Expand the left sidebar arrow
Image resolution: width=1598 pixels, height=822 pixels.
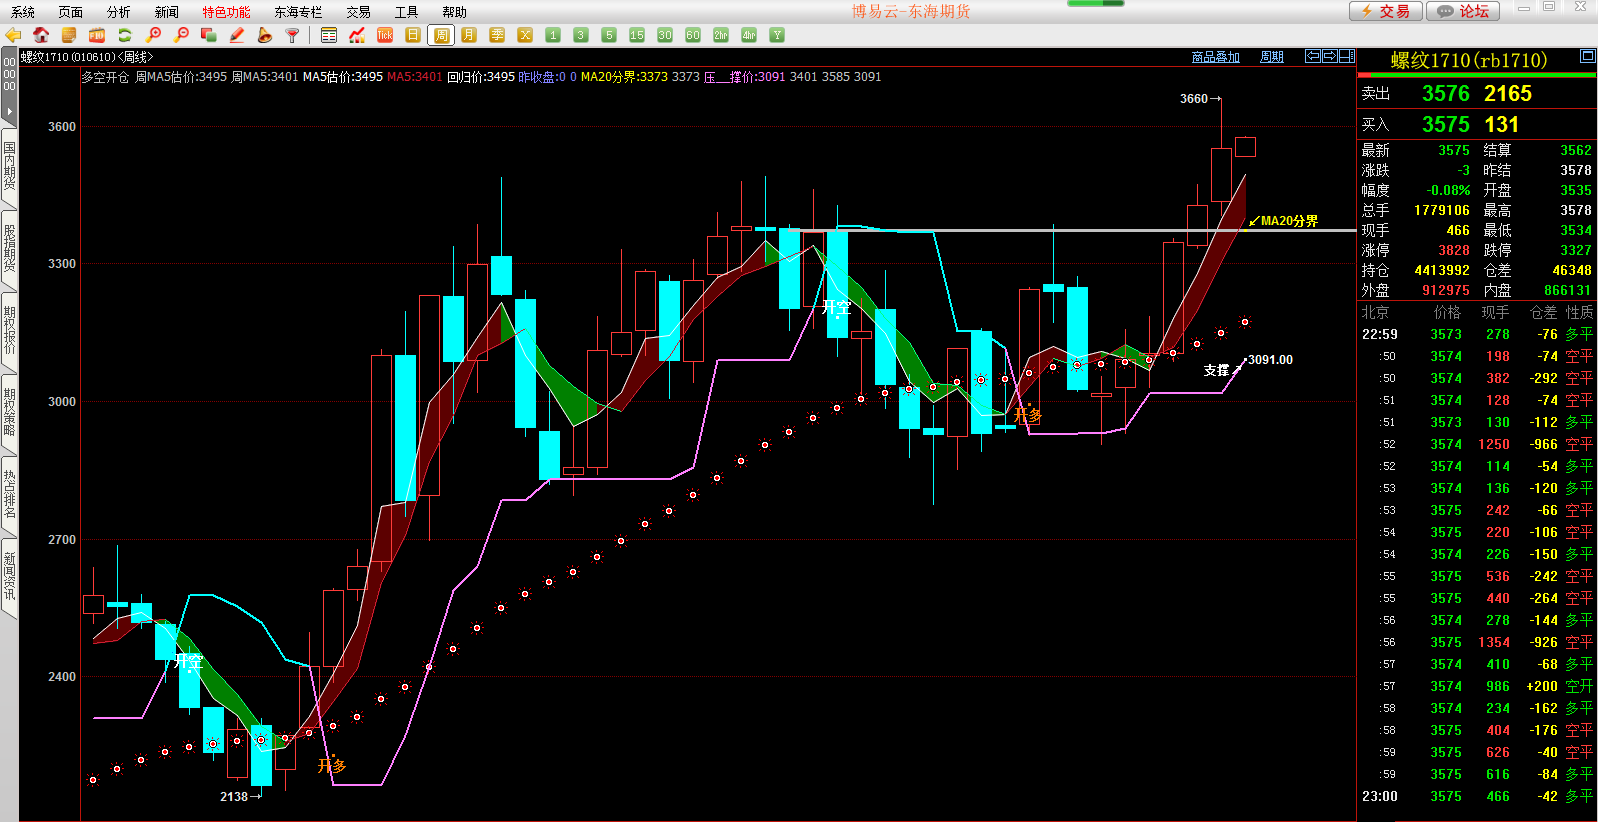9,111
